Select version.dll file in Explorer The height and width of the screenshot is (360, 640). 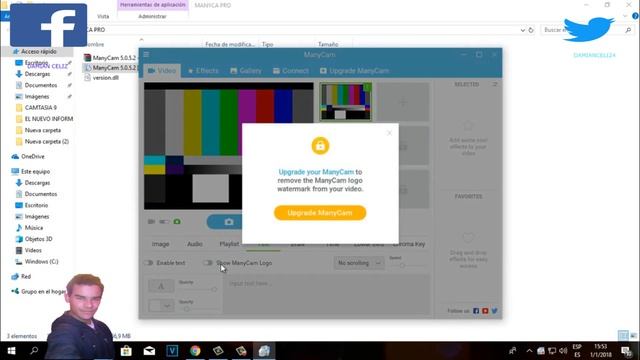(105, 78)
